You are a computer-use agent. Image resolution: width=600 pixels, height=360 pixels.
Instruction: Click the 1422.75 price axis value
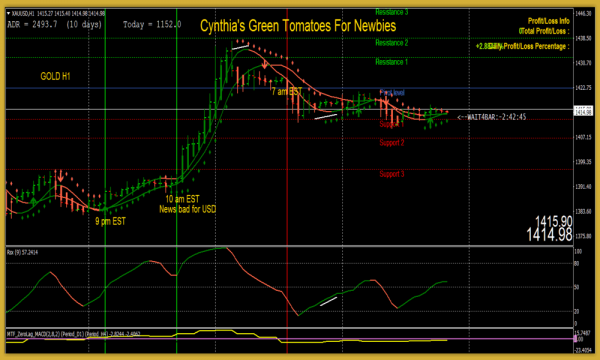click(584, 88)
